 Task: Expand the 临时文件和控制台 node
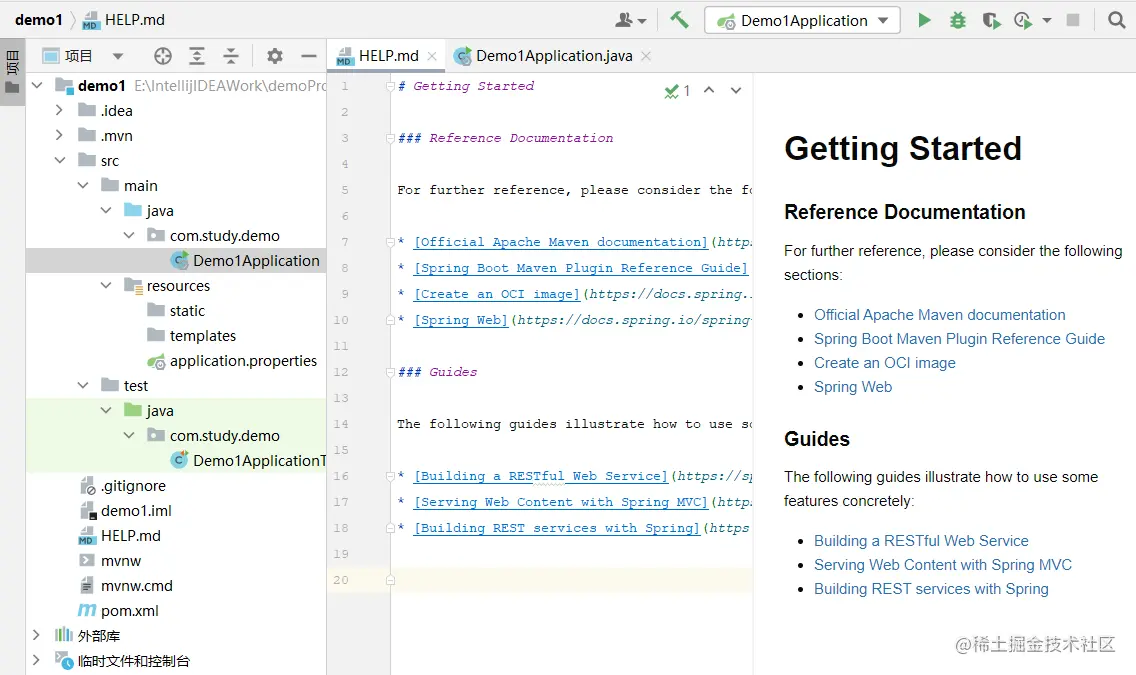click(36, 661)
